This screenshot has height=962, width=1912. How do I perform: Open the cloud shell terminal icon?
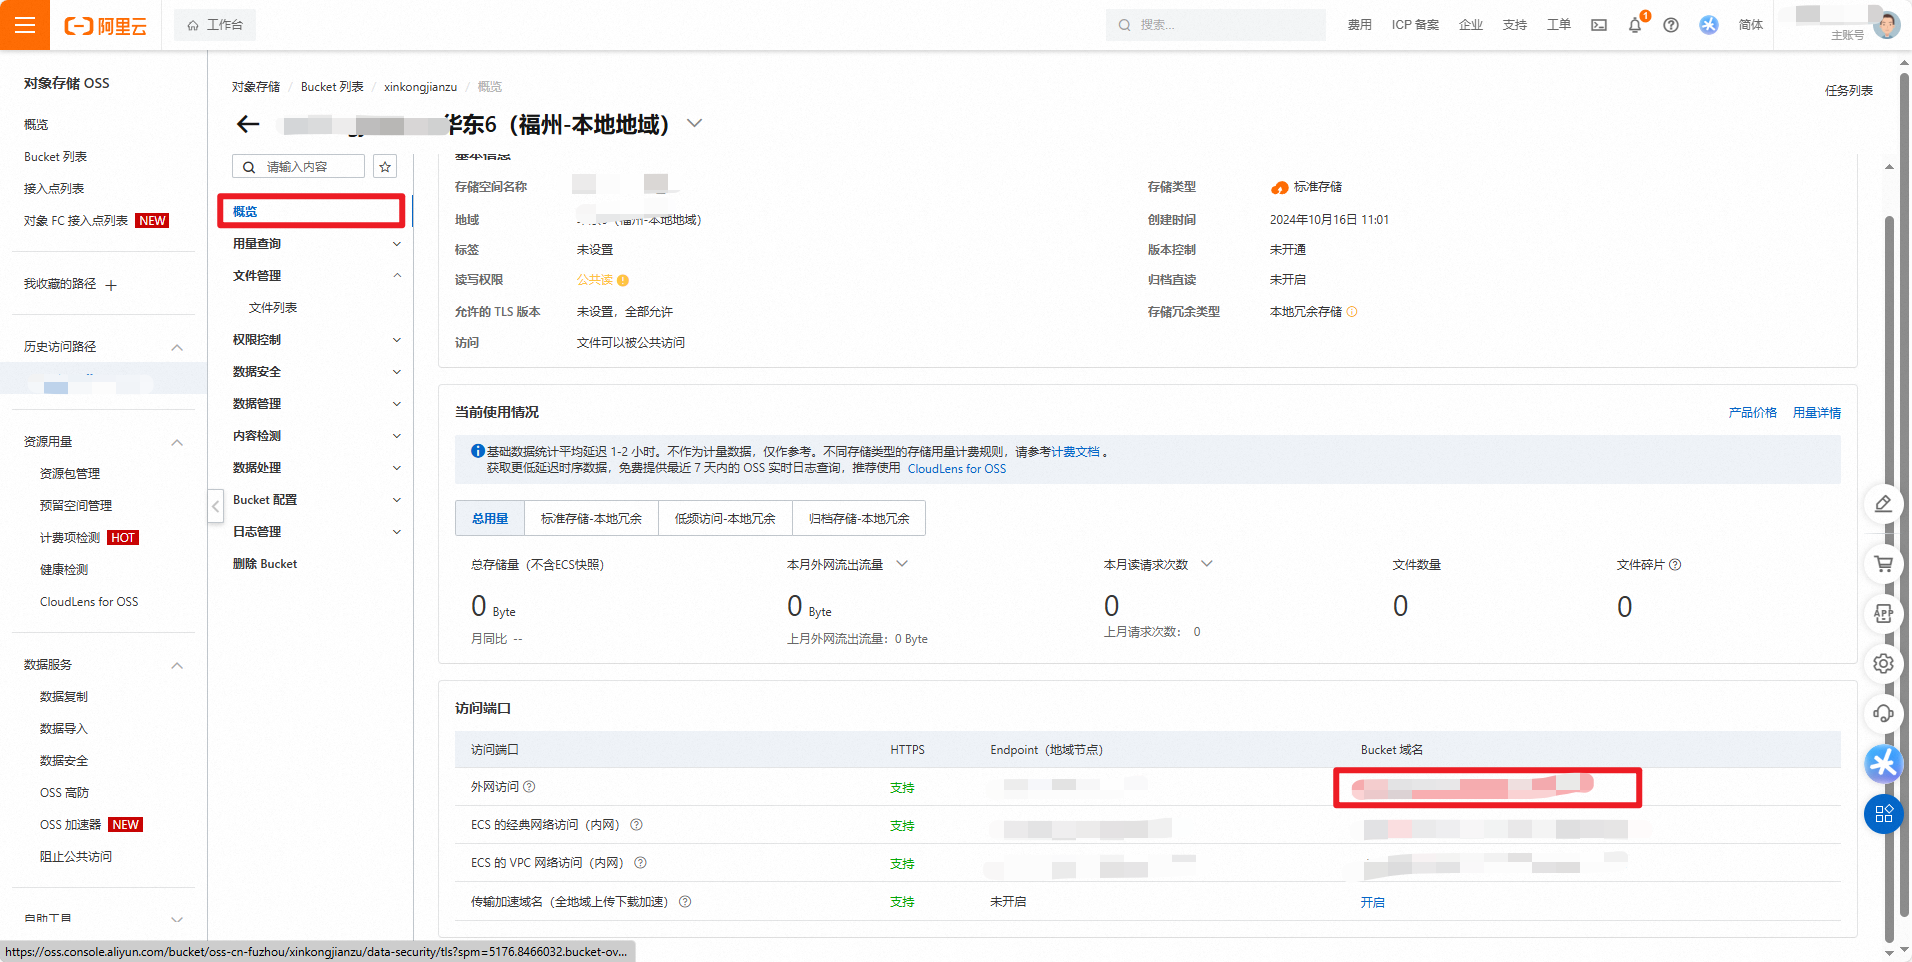[x=1599, y=25]
